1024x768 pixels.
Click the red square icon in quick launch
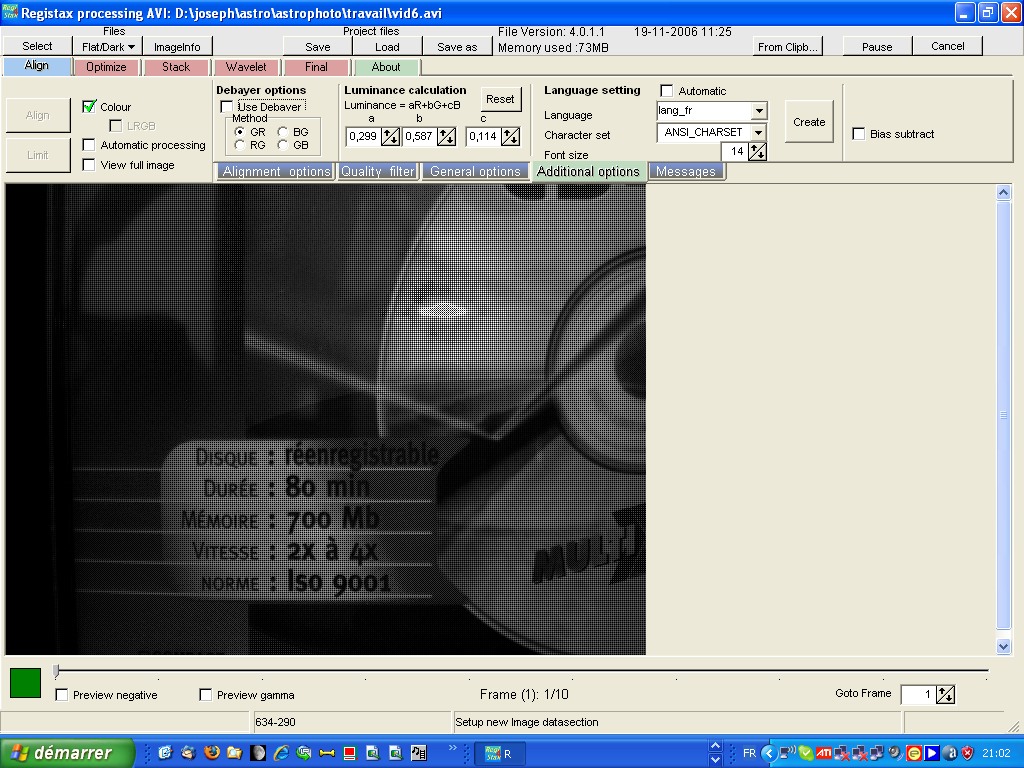coord(349,753)
